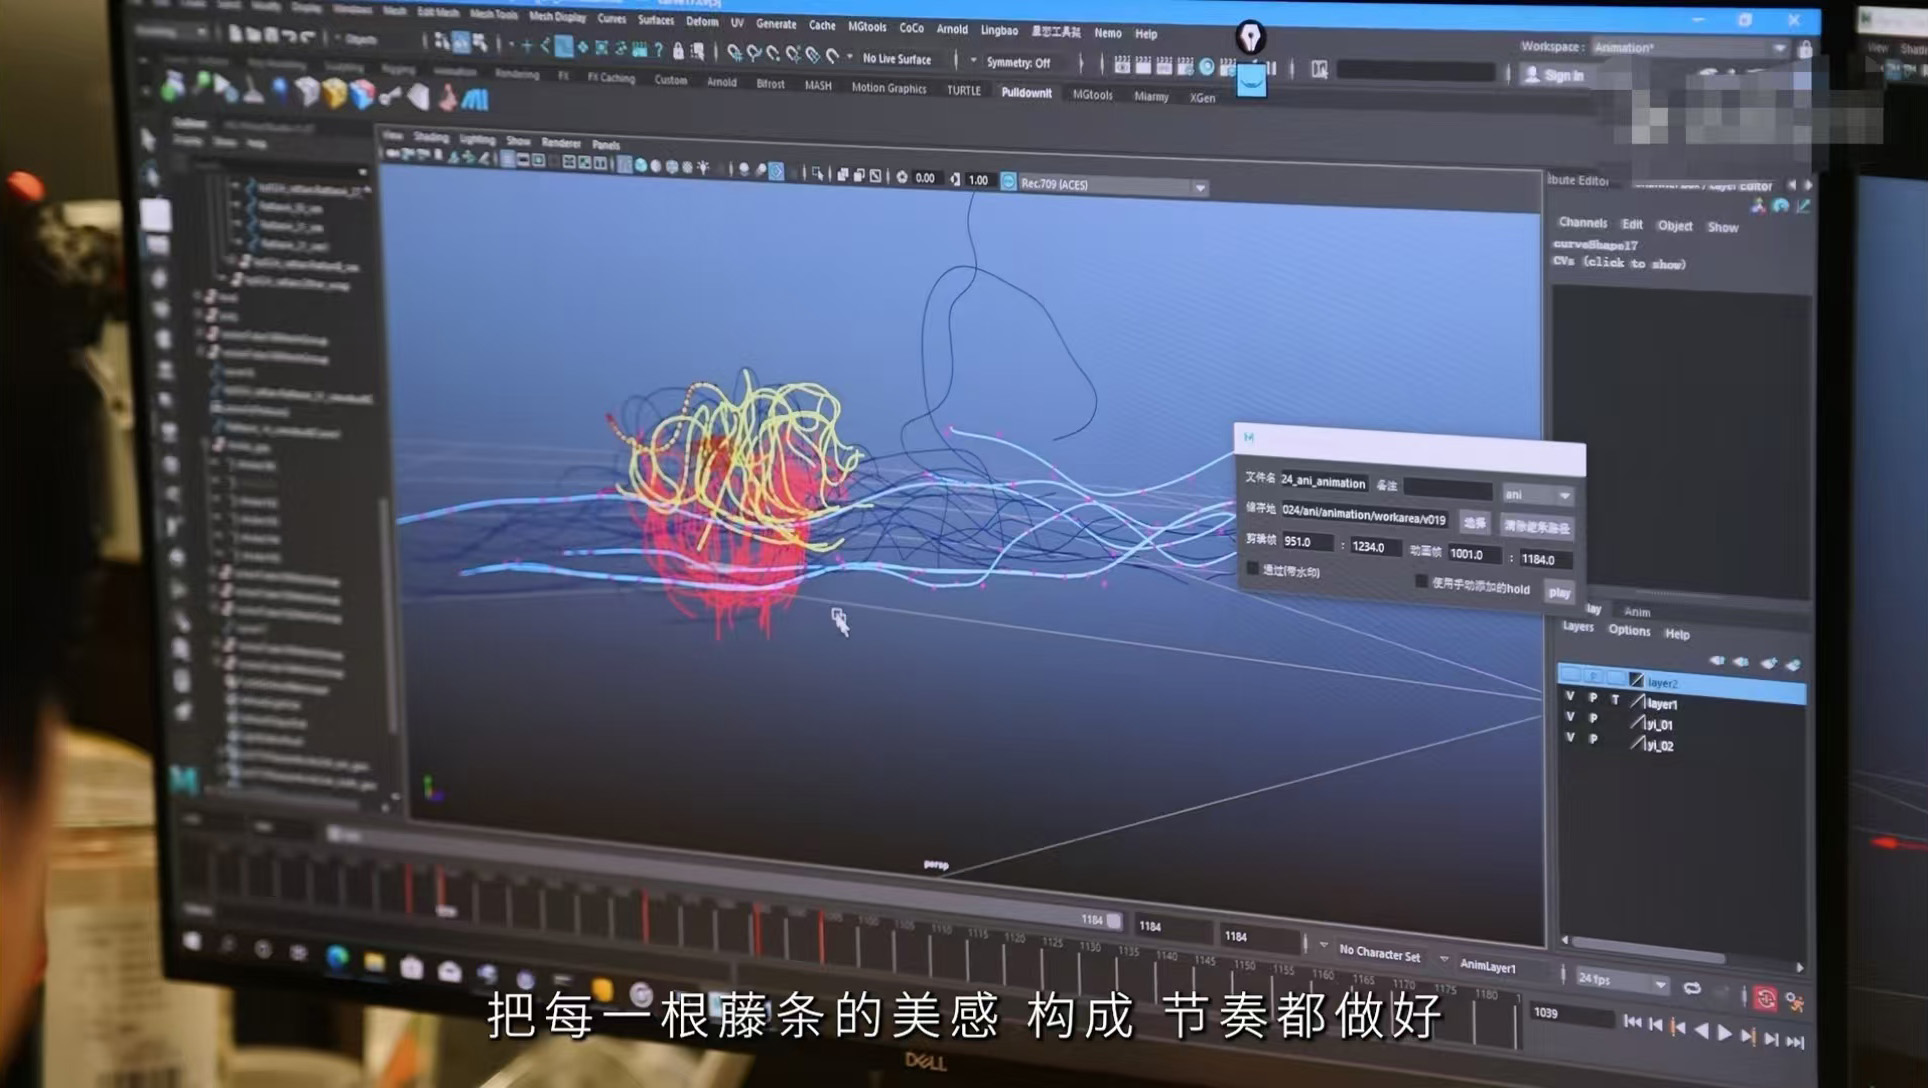Toggle template T of layer1
1928x1088 pixels.
[1614, 700]
